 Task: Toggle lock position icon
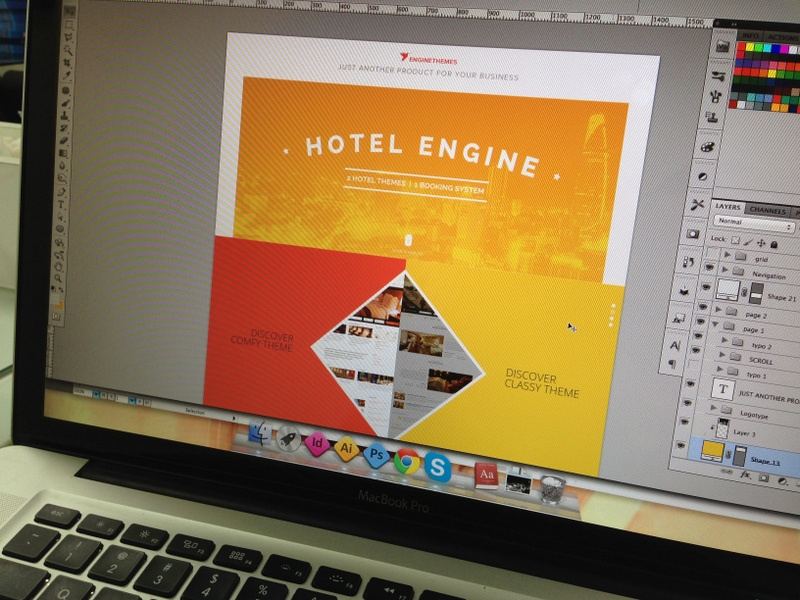pos(761,243)
